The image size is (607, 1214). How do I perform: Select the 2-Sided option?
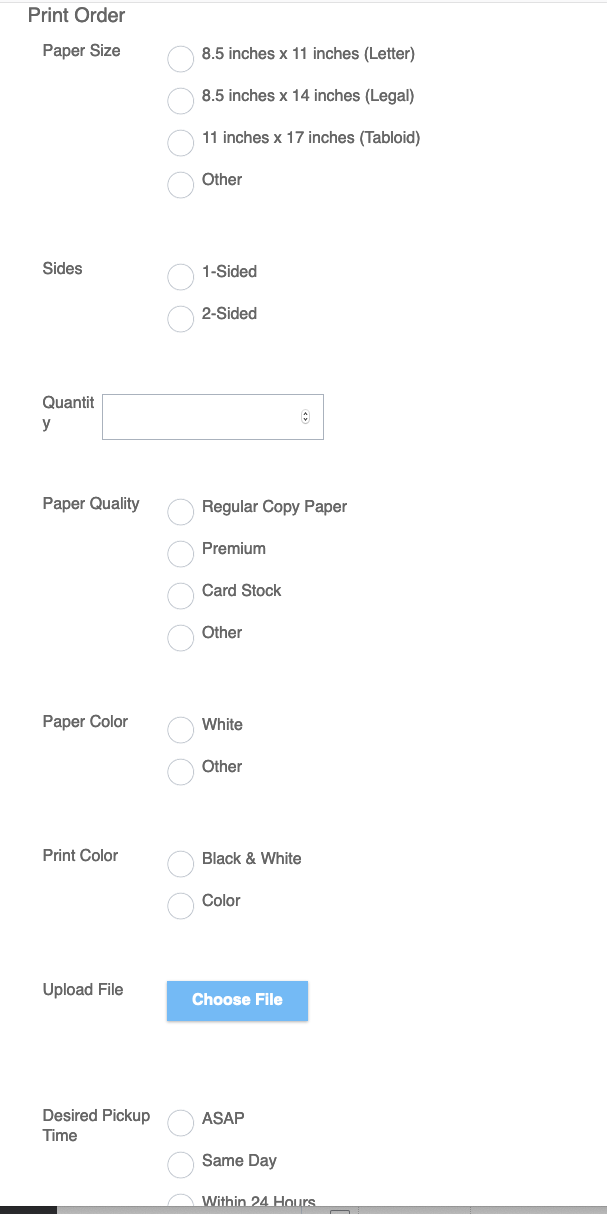point(180,319)
